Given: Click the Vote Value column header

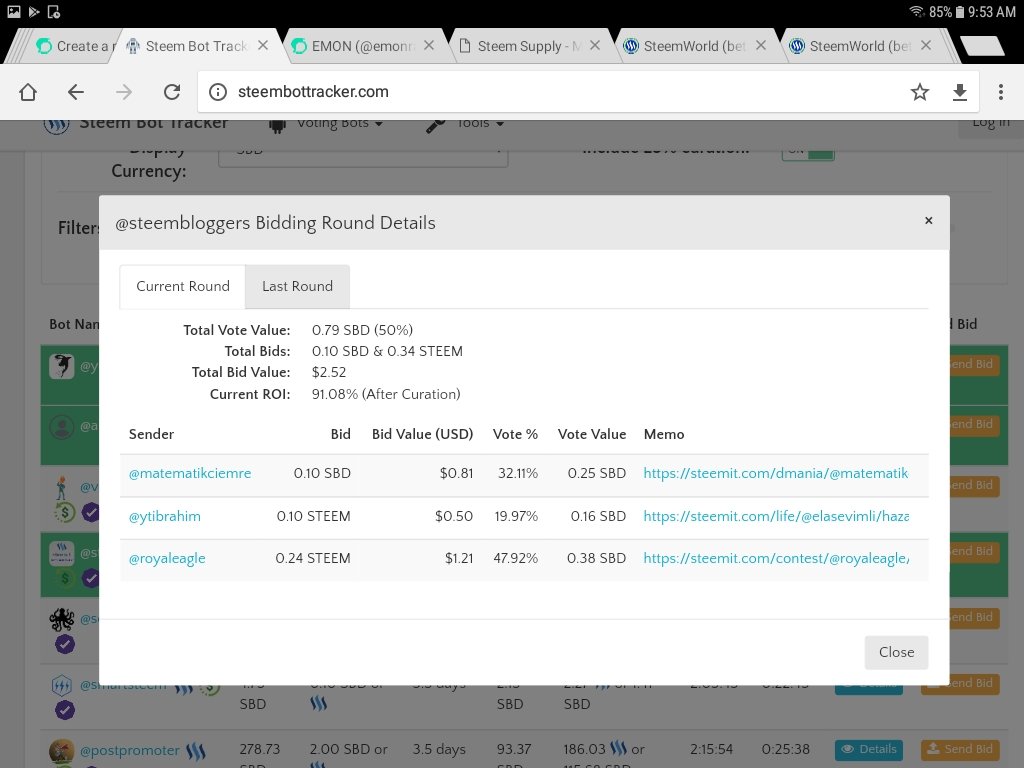Looking at the screenshot, I should pos(592,434).
